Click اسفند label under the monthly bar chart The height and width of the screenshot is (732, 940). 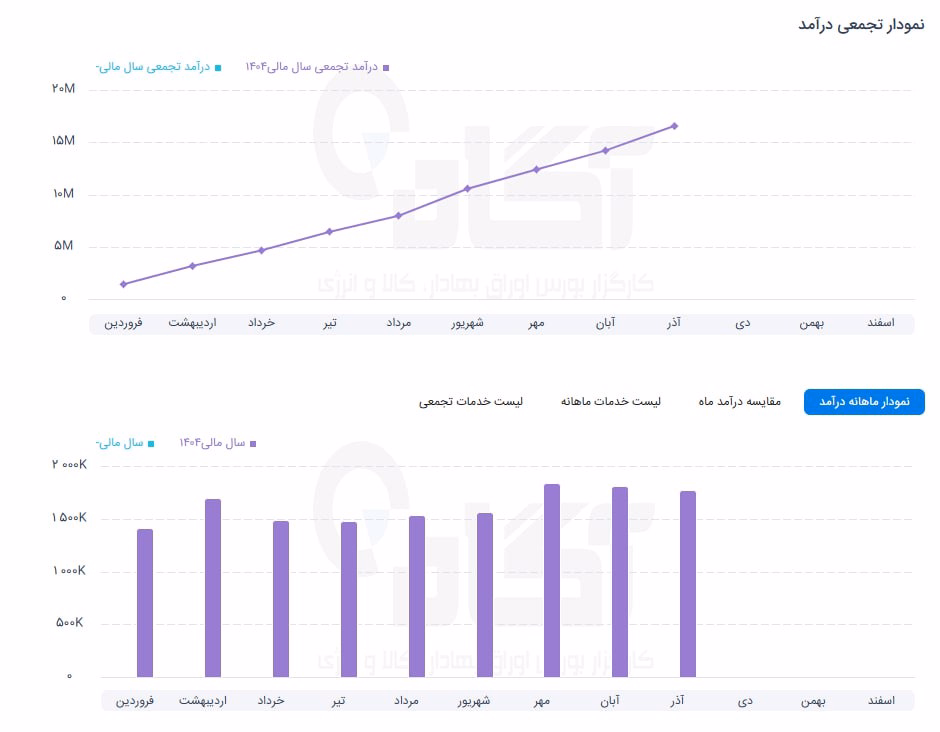(881, 701)
